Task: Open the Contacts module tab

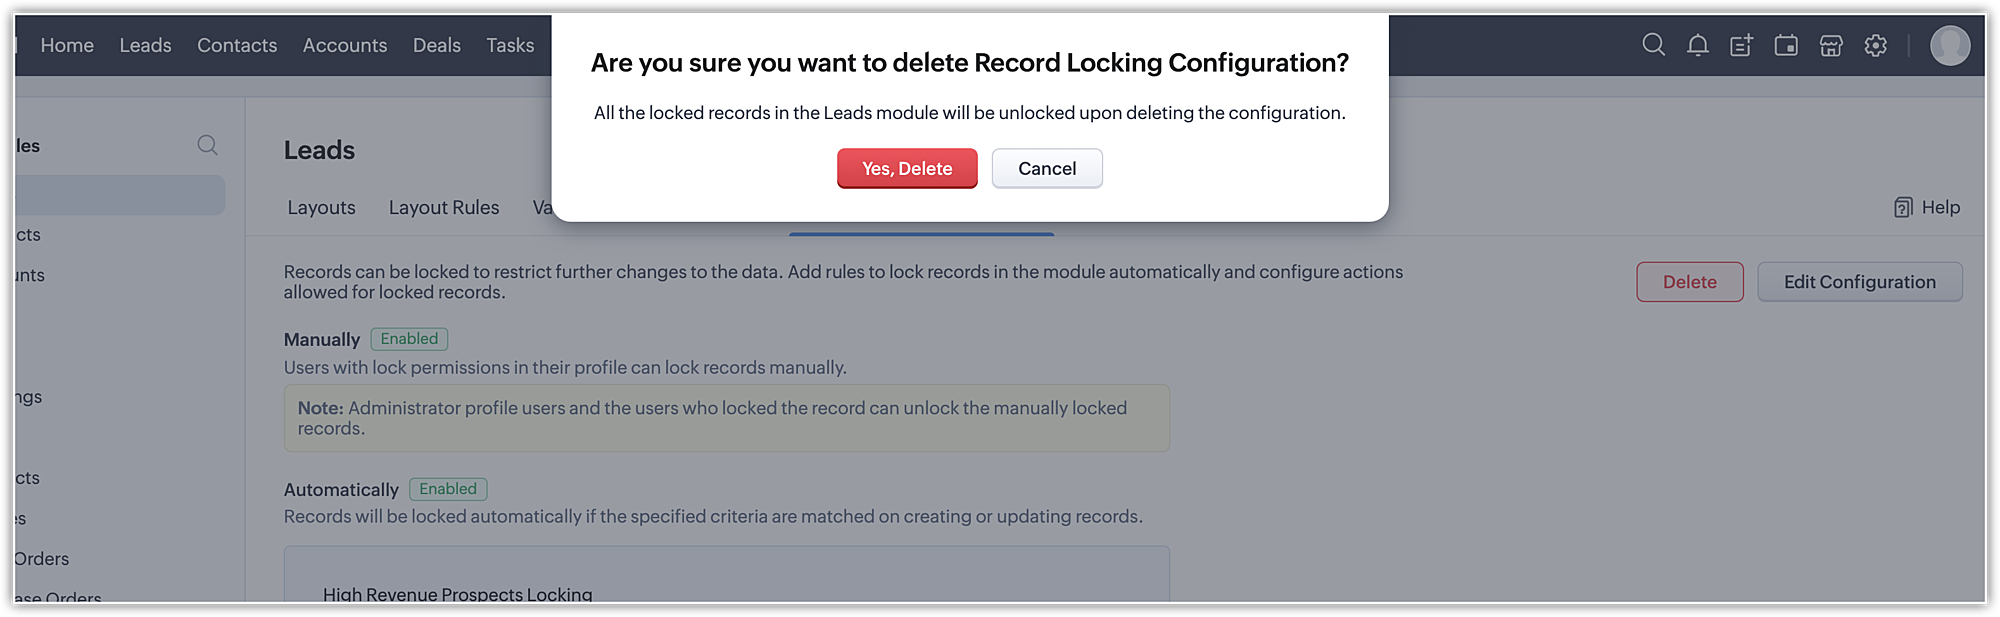Action: coord(237,45)
